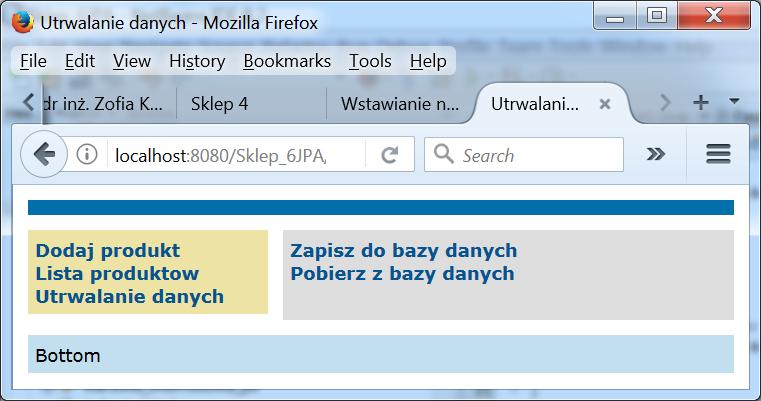Switch to the dr inż. Zofia K... tab
This screenshot has width=761, height=401.
pyautogui.click(x=109, y=103)
